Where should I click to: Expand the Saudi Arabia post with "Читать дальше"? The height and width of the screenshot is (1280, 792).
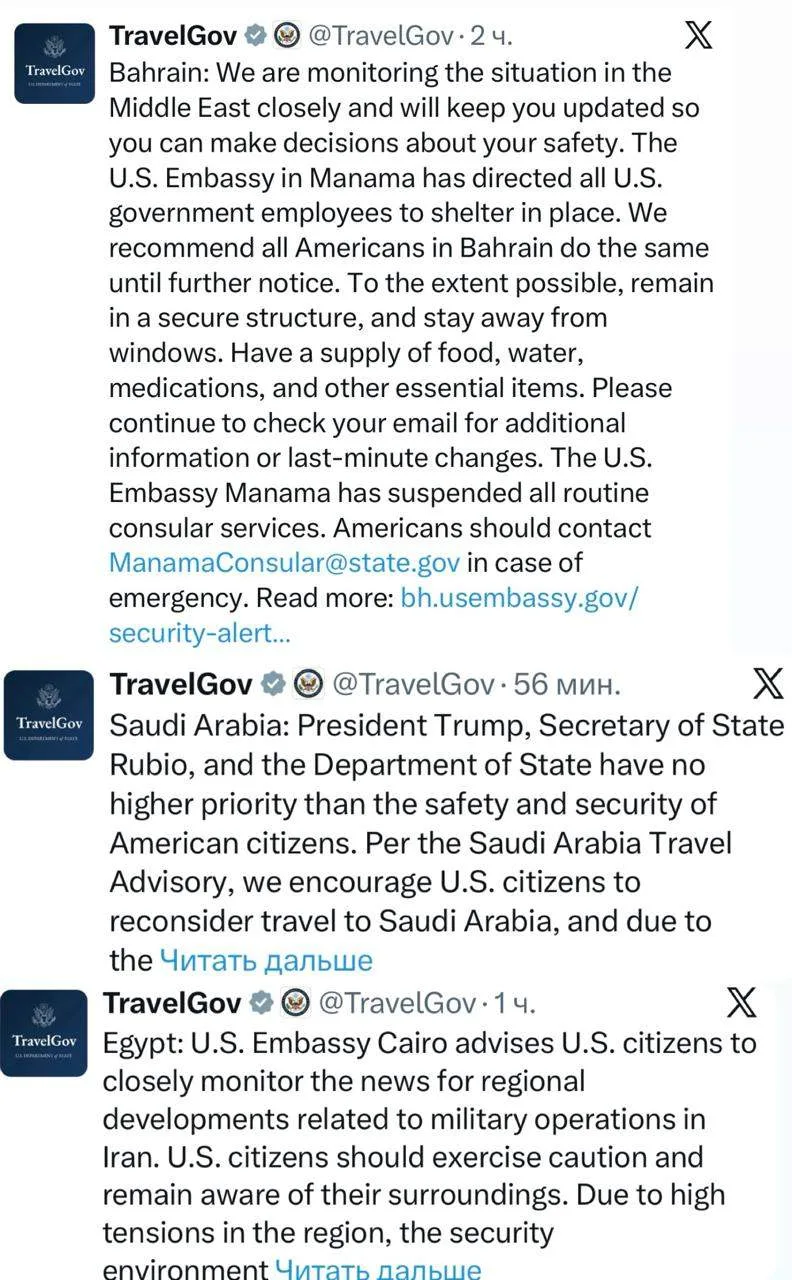[x=266, y=961]
